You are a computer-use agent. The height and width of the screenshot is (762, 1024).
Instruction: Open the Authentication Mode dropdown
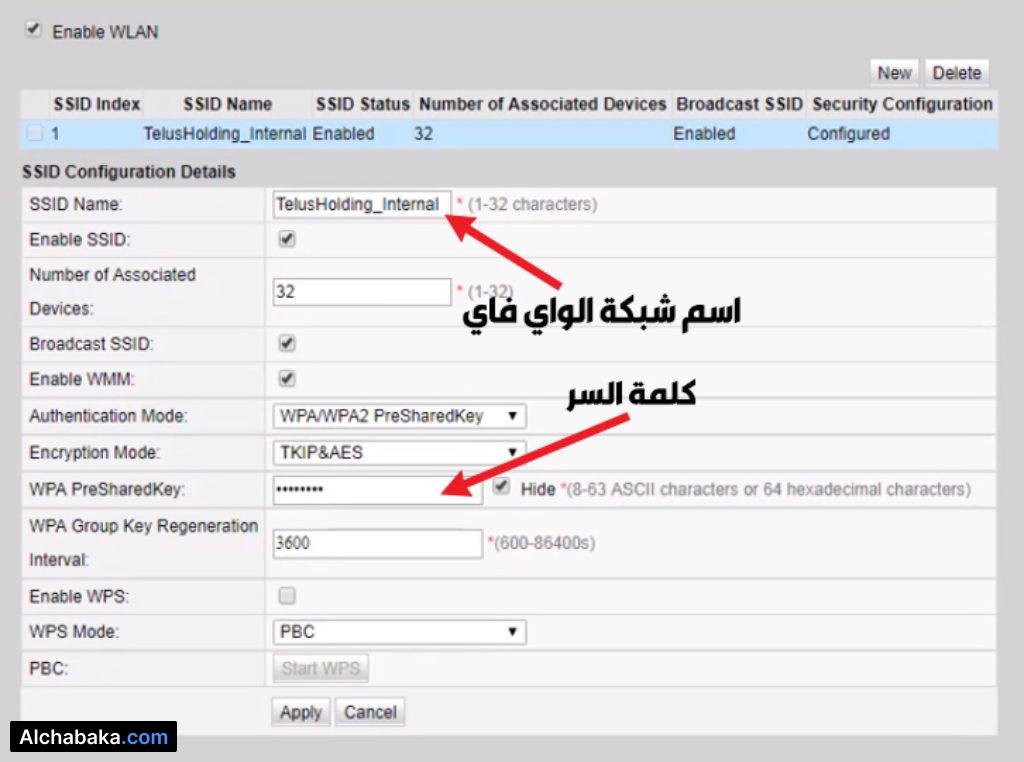tap(398, 416)
